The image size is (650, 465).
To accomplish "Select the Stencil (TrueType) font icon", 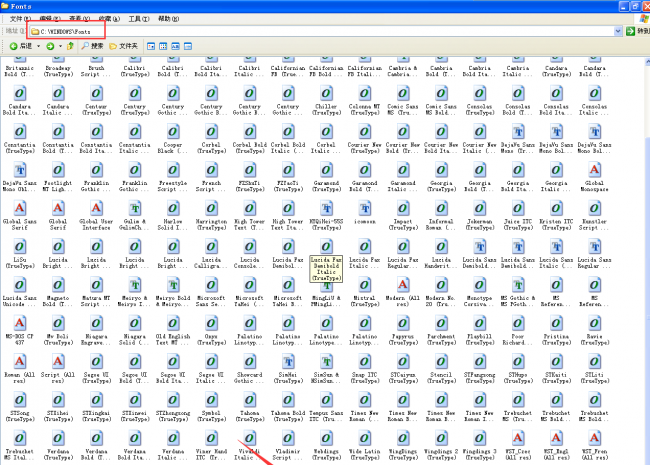I will tap(441, 361).
